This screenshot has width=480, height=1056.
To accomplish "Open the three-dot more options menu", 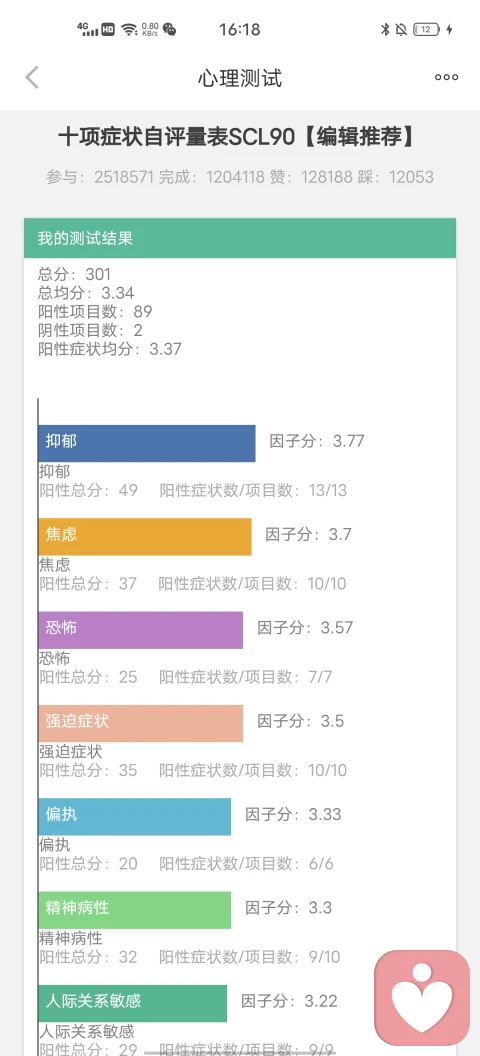I will 446,77.
